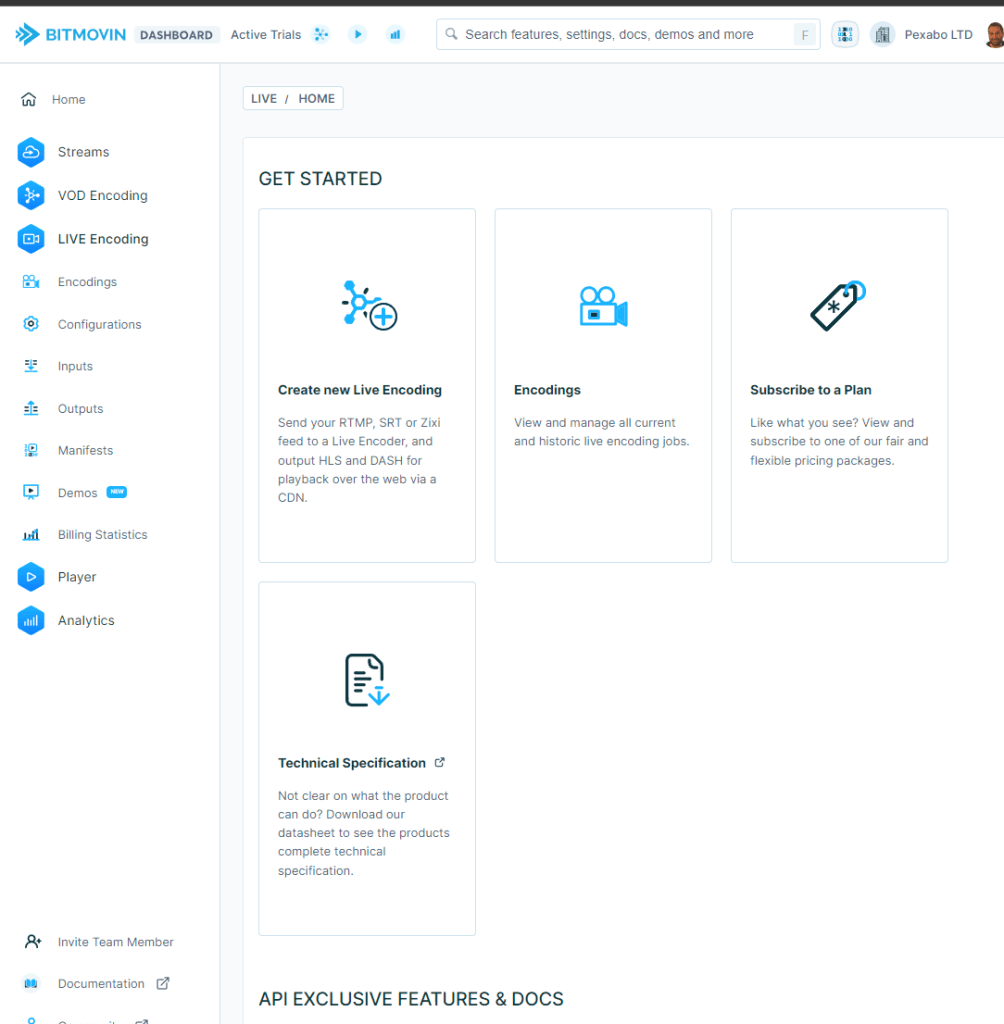The width and height of the screenshot is (1004, 1024).
Task: Click the Analytics hexagon bars icon
Action: [x=31, y=620]
